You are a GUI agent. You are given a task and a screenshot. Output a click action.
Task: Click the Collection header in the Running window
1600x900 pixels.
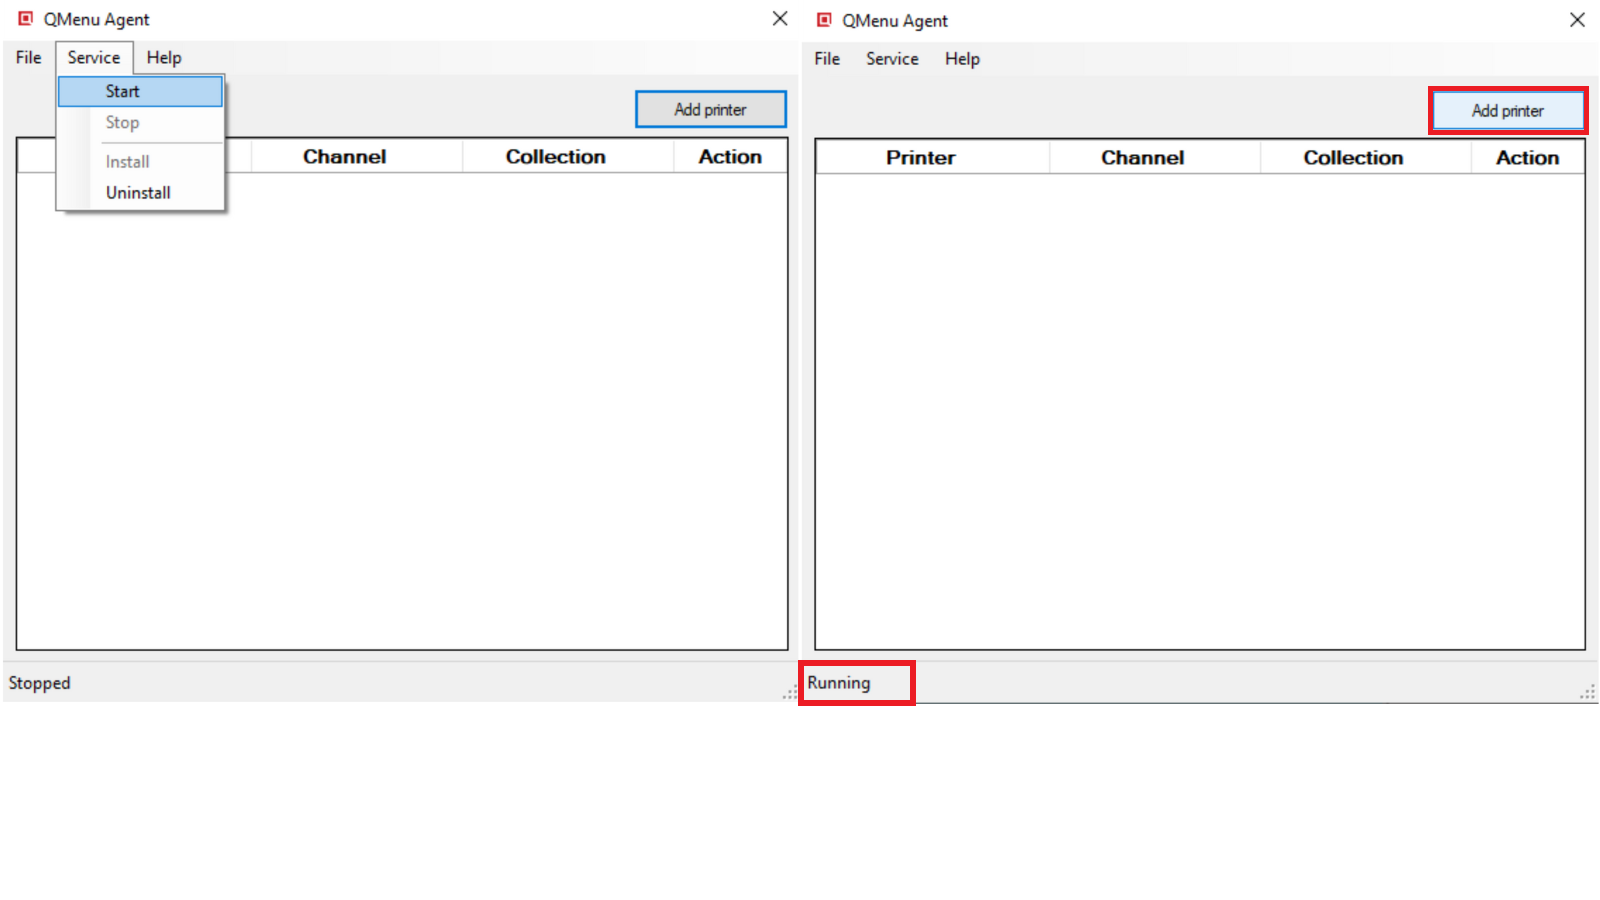(x=1353, y=158)
